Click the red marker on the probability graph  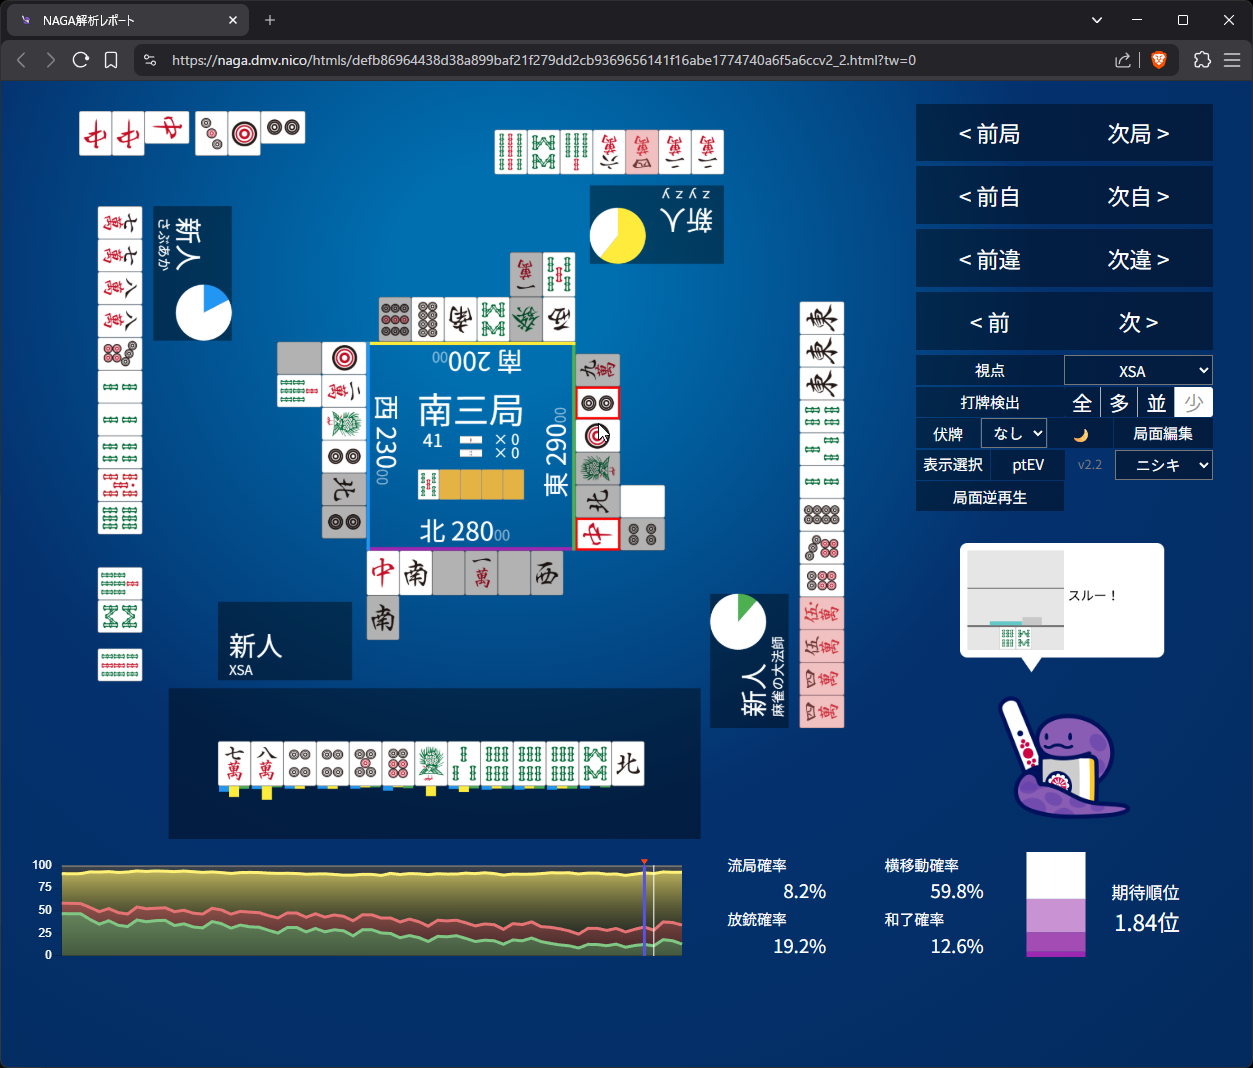point(644,861)
